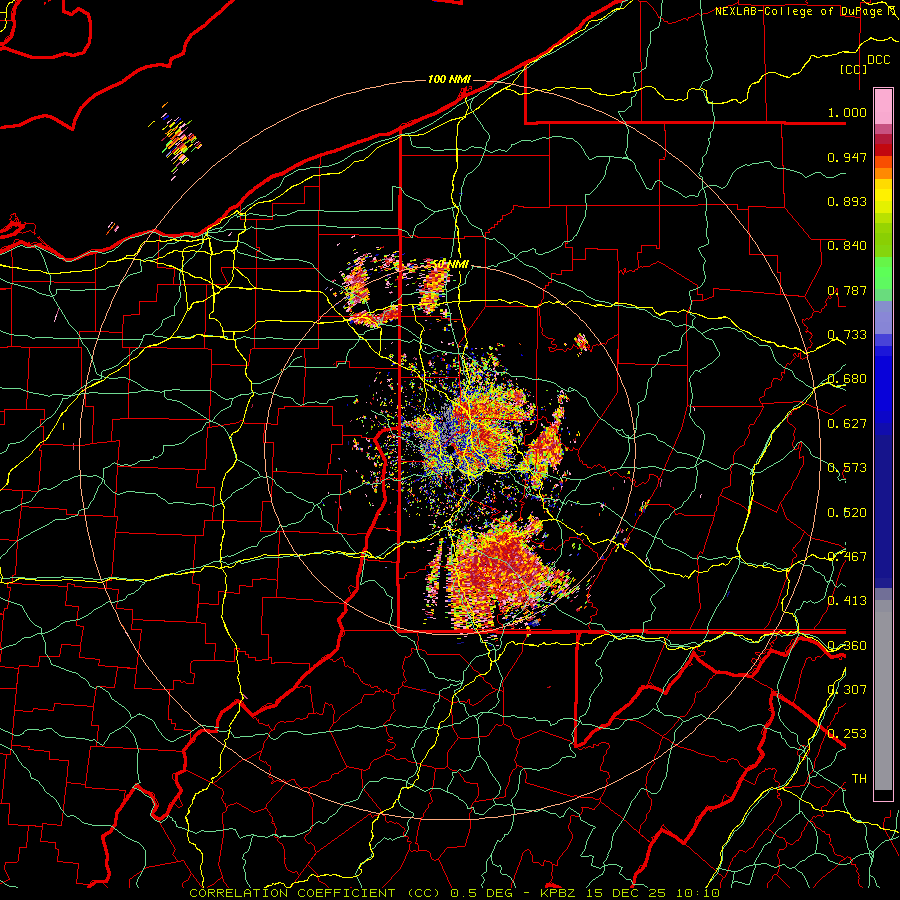Click the TH threshold label
This screenshot has width=900, height=900.
point(859,779)
